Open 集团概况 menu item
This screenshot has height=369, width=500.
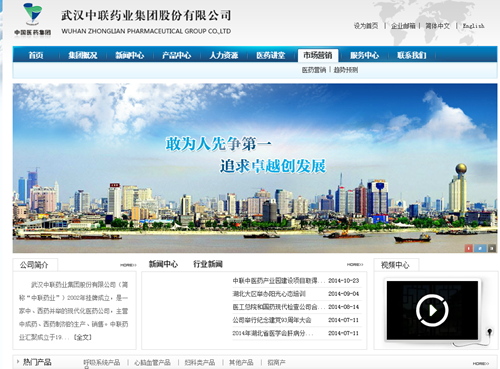(83, 55)
